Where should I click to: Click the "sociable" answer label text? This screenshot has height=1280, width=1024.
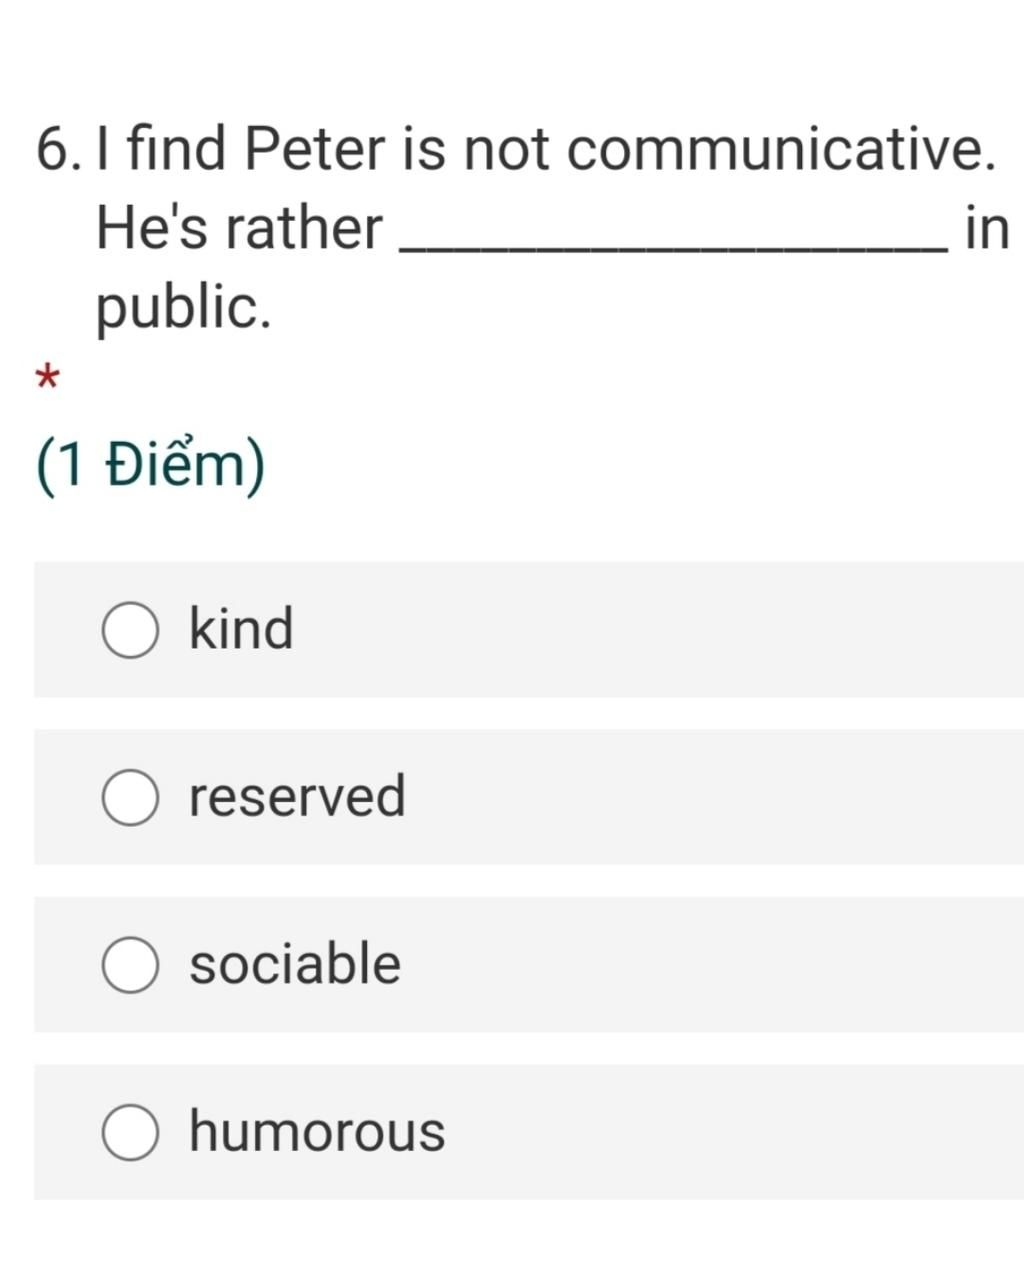(x=295, y=963)
